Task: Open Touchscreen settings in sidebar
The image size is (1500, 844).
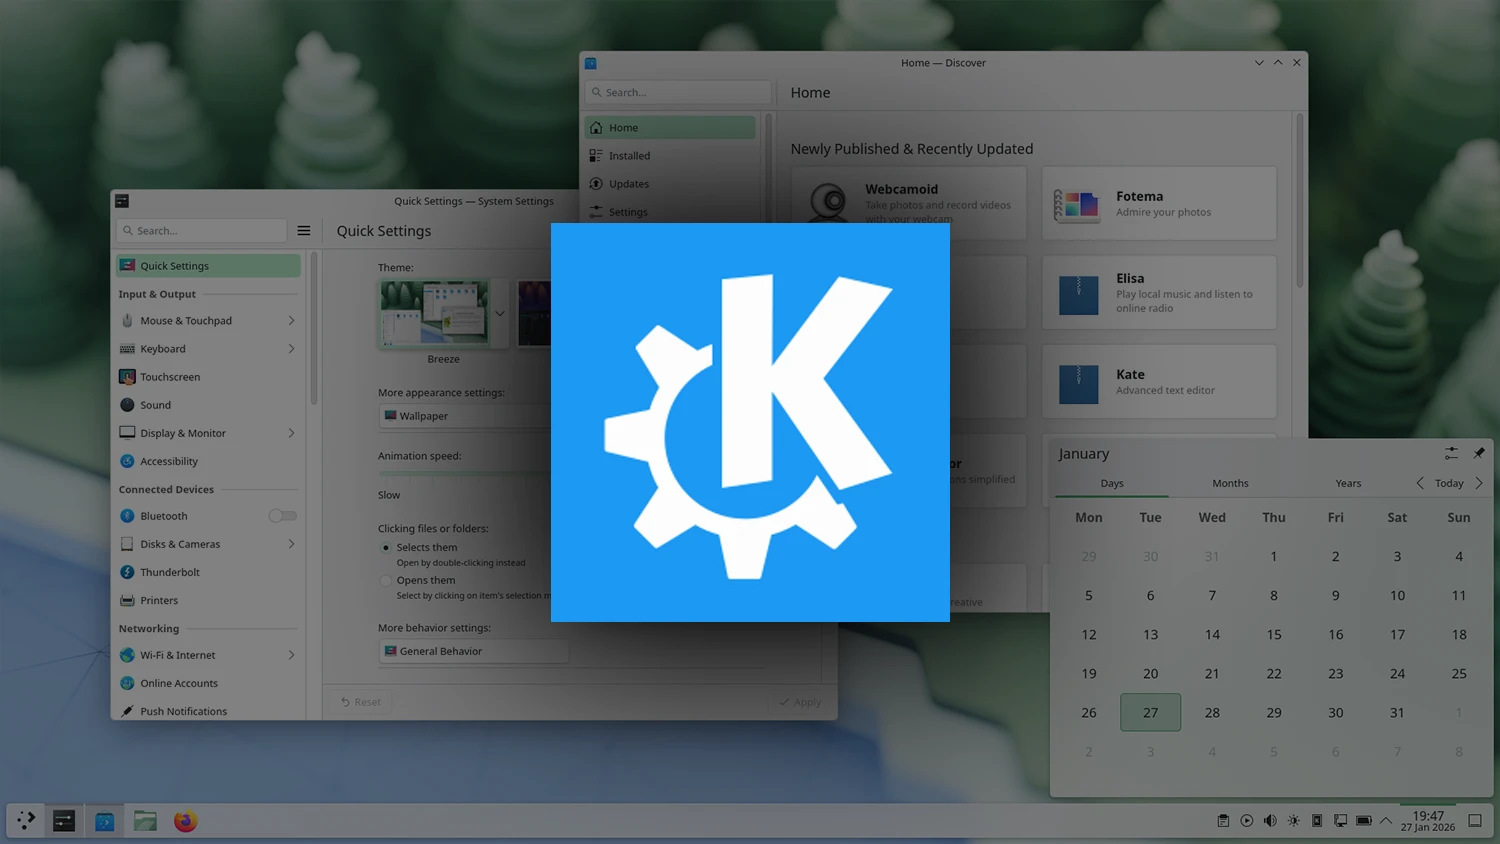Action: 208,377
